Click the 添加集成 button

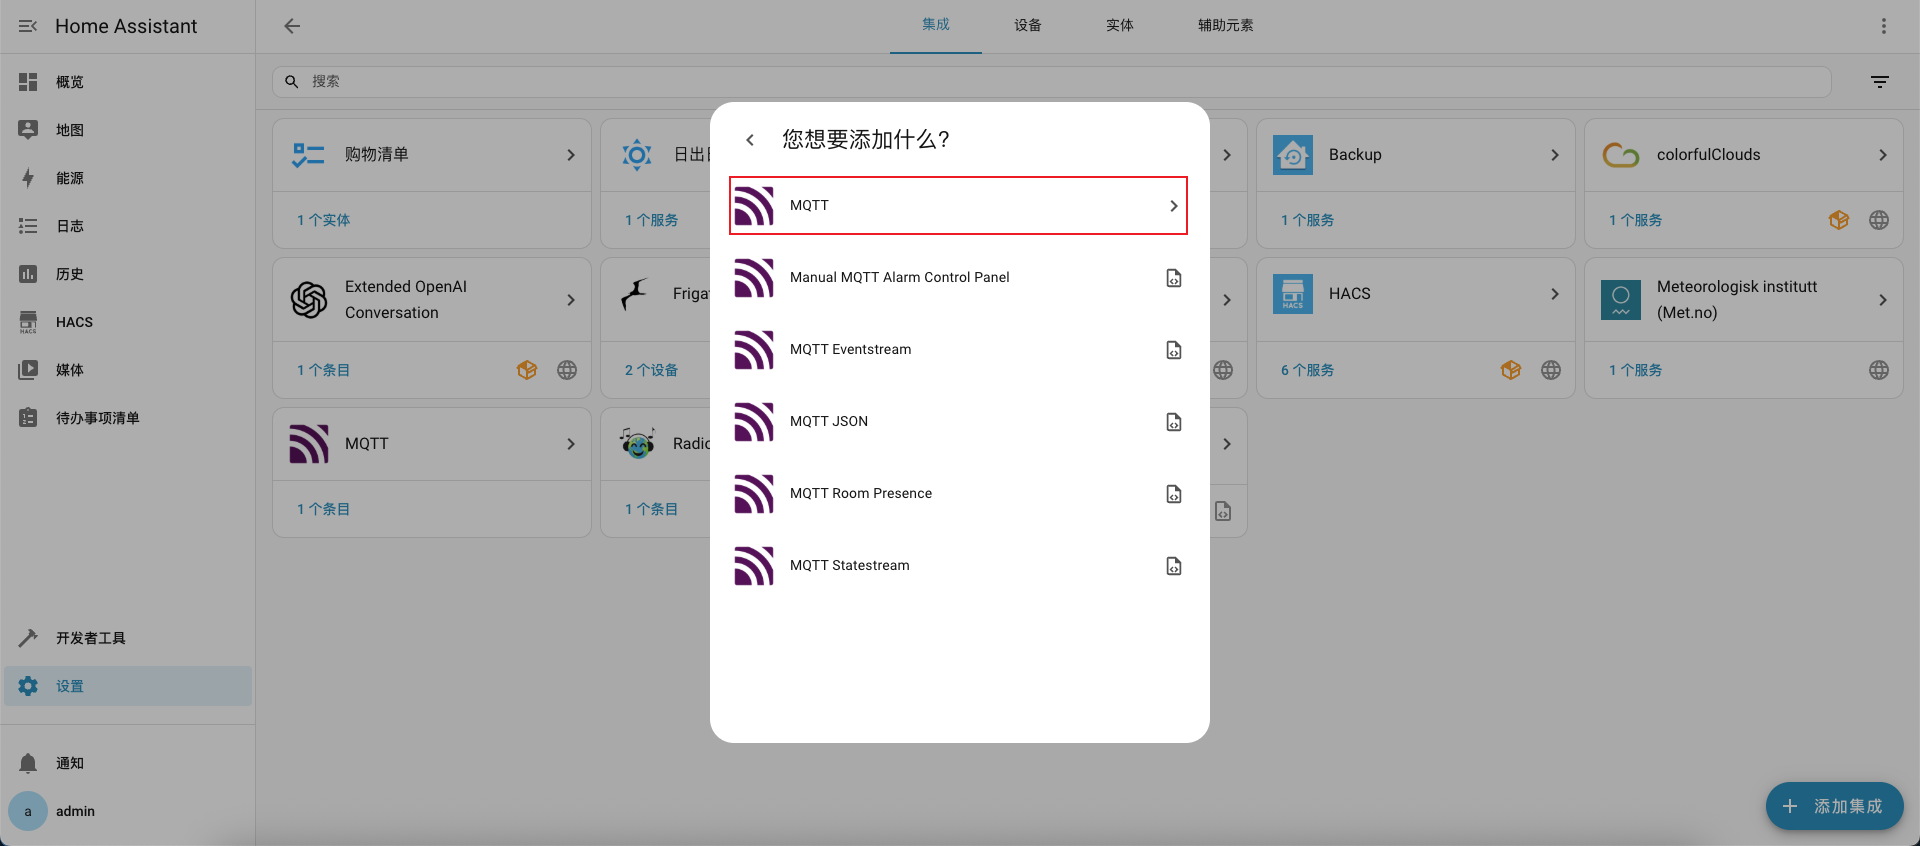(1834, 806)
